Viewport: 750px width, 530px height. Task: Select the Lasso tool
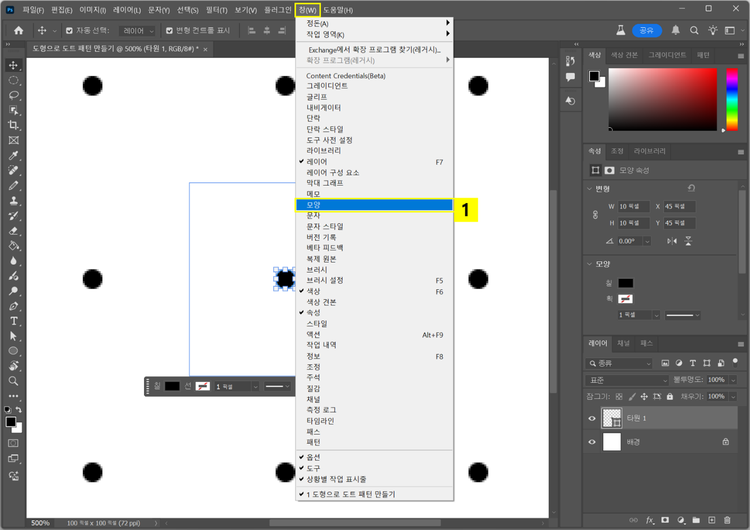click(13, 95)
